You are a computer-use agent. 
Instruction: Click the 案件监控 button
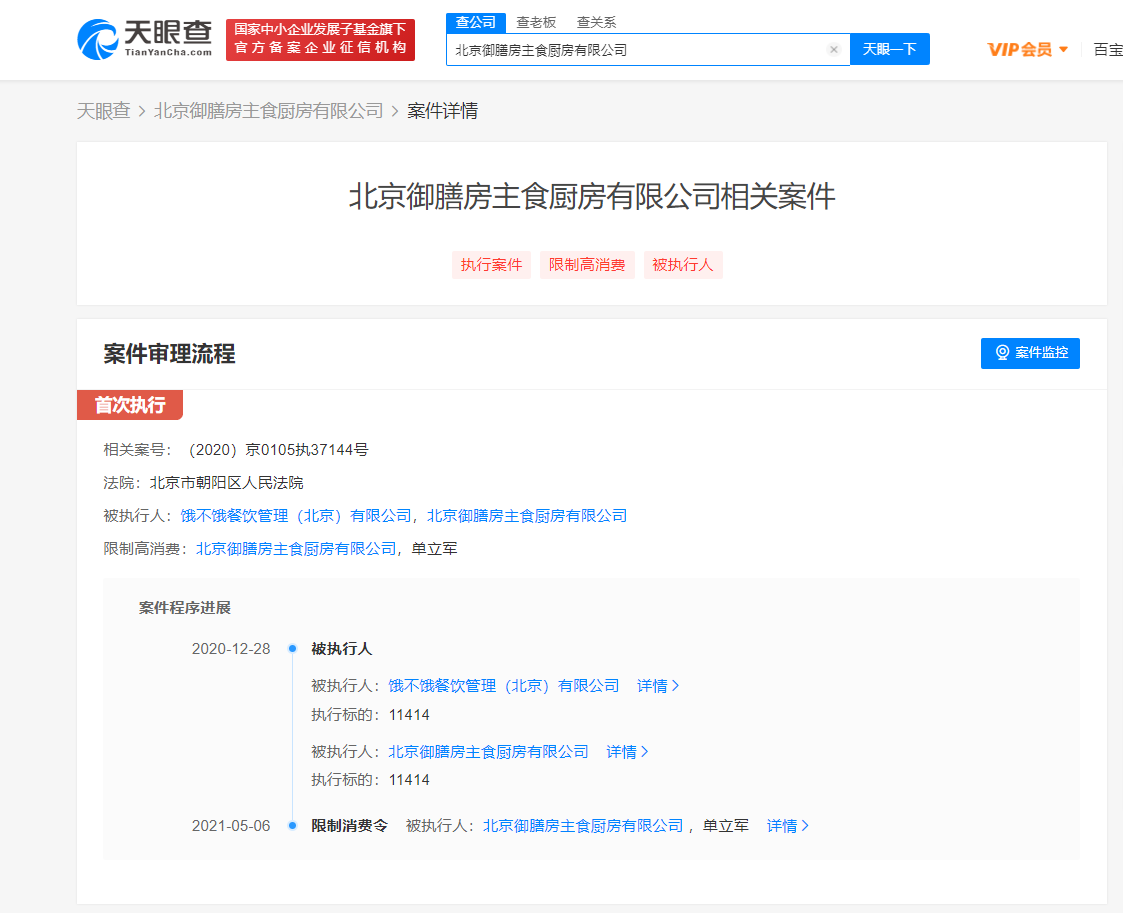pyautogui.click(x=1030, y=353)
